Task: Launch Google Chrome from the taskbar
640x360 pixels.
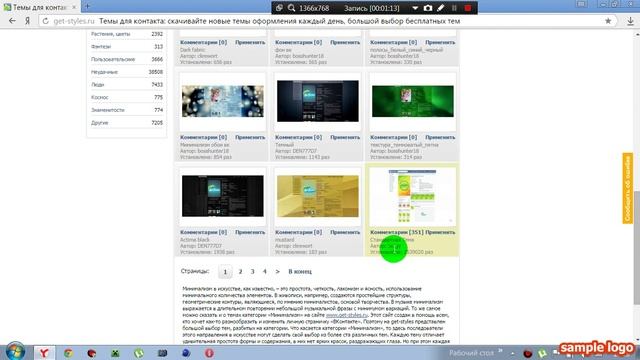Action: [68, 353]
